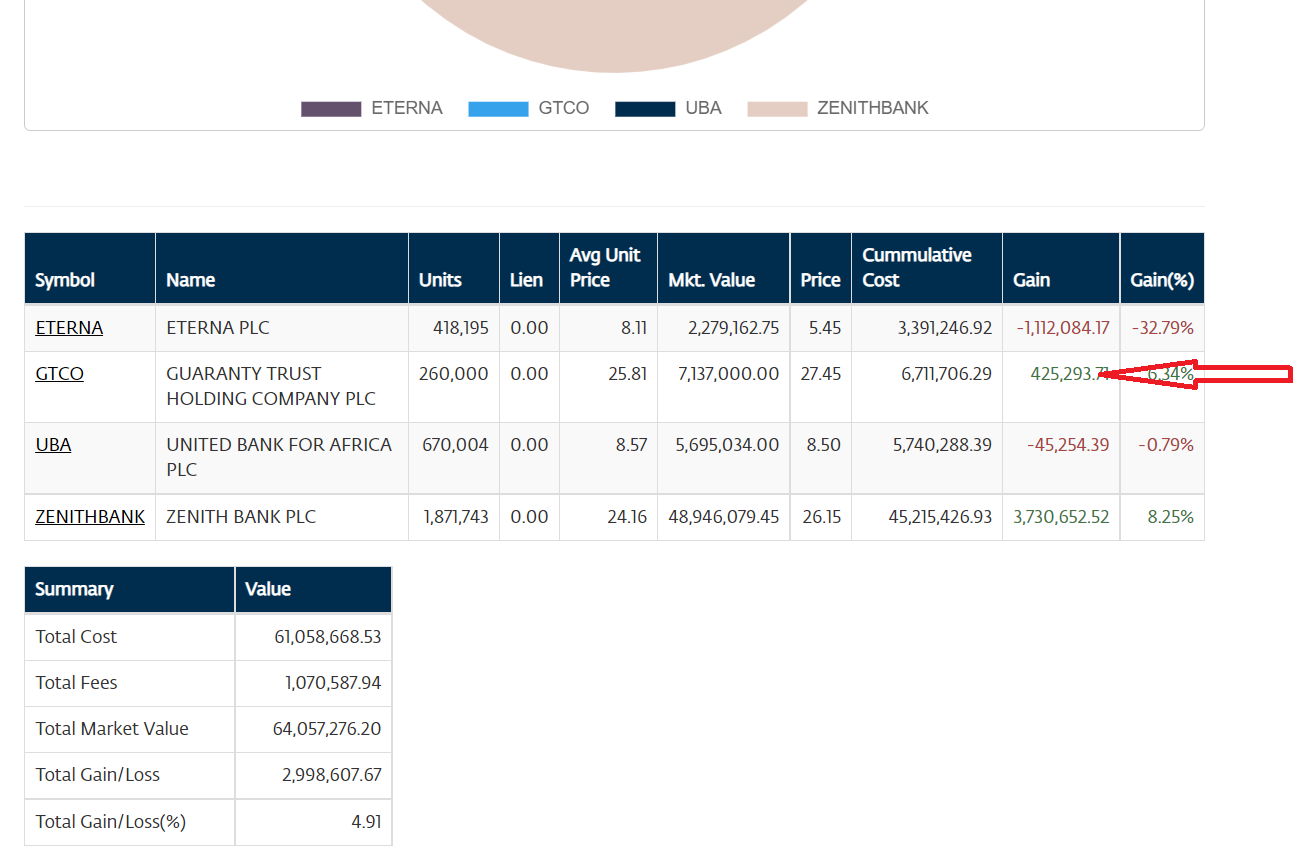Click UBA price 8.50
This screenshot has height=856, width=1301.
pos(824,445)
